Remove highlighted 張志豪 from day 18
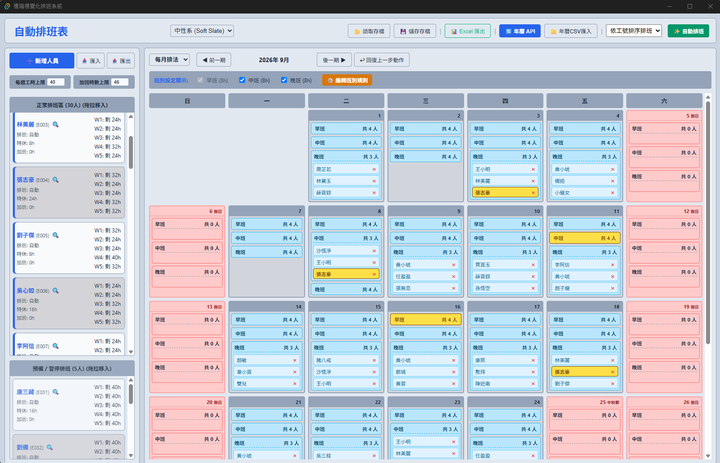Screen dimensions: 720x463 [613, 372]
